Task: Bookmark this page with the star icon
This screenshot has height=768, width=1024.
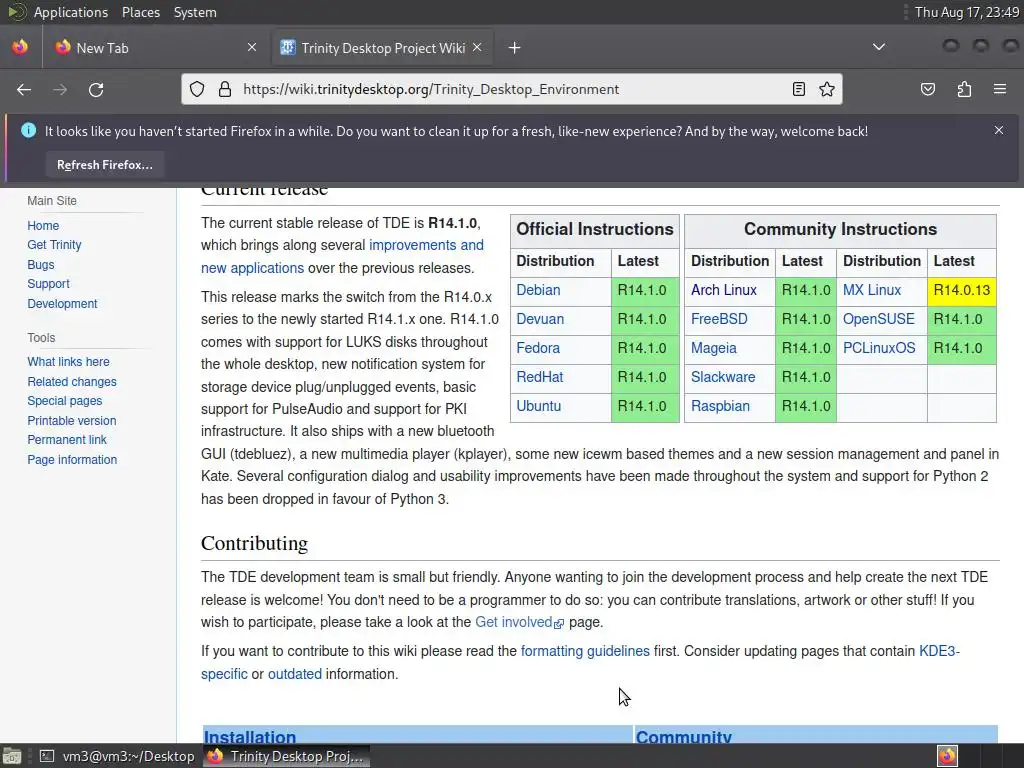Action: 827,89
